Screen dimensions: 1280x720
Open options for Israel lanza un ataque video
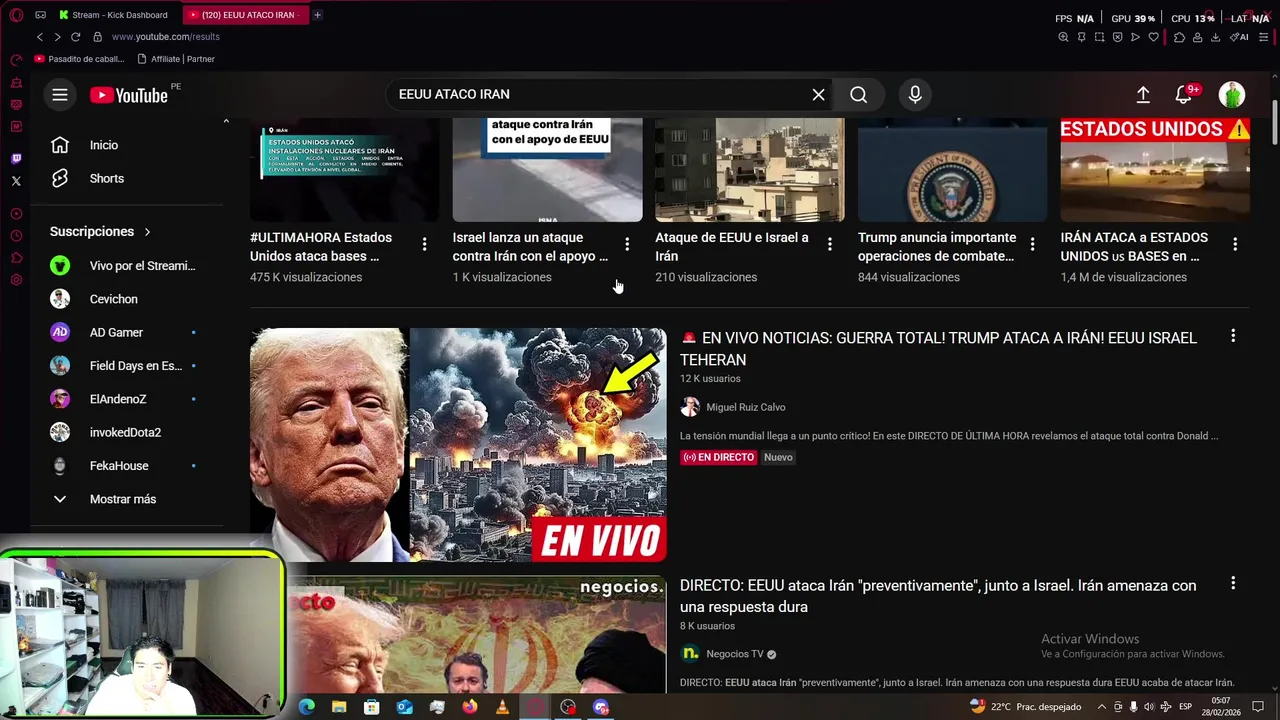(627, 244)
